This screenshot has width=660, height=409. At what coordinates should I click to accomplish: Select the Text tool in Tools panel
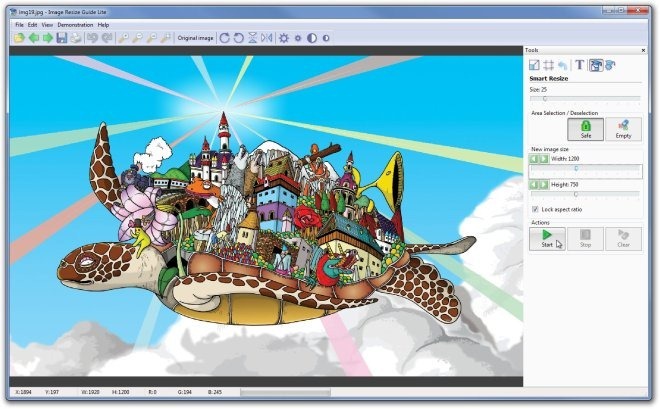coord(580,65)
